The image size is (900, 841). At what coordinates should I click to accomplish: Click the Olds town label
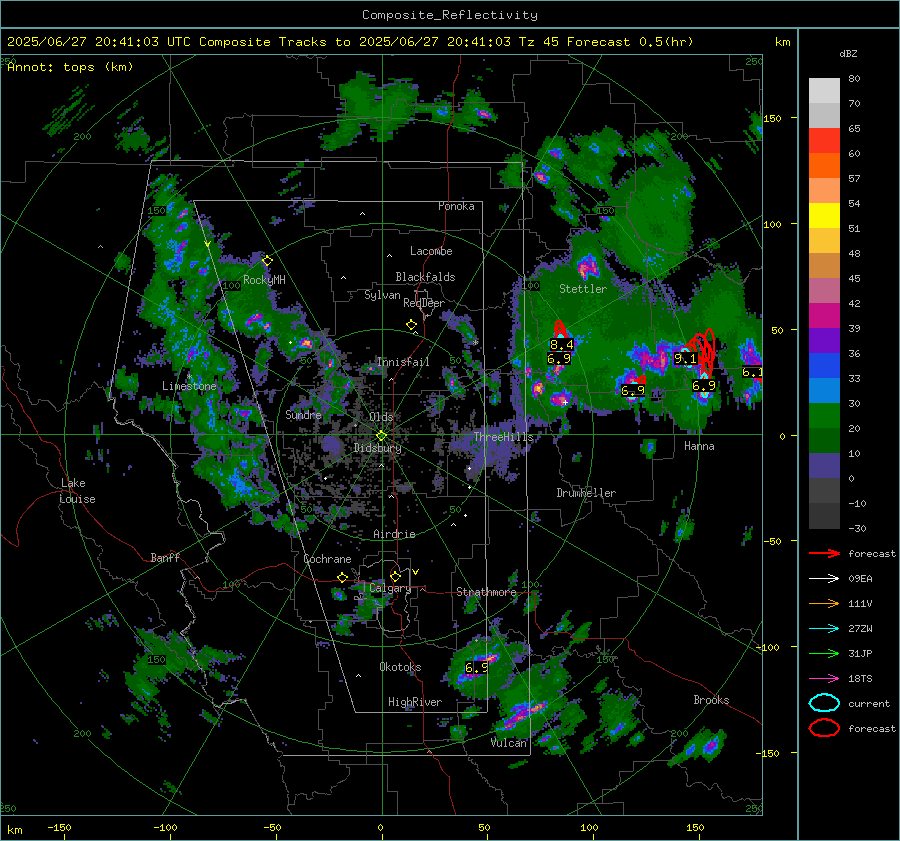coord(381,417)
